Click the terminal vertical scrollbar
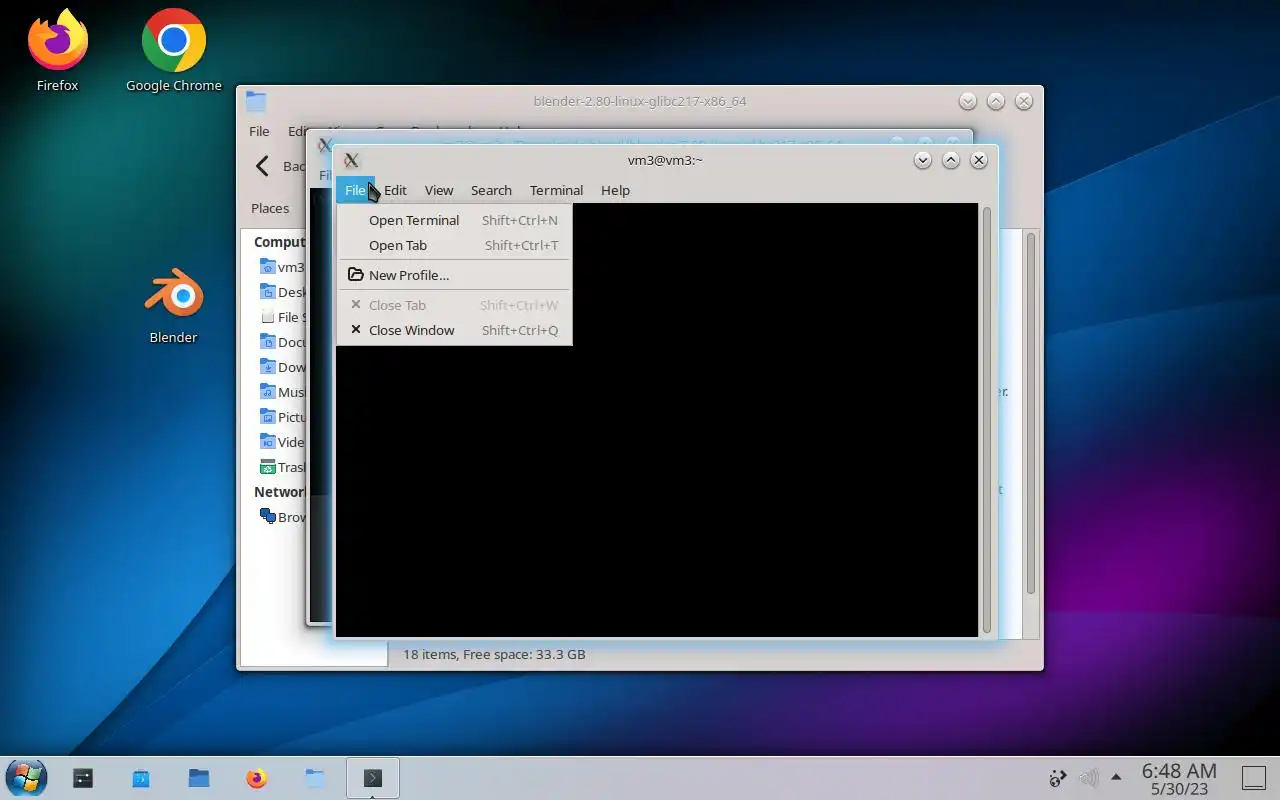1280x800 pixels. tap(987, 420)
